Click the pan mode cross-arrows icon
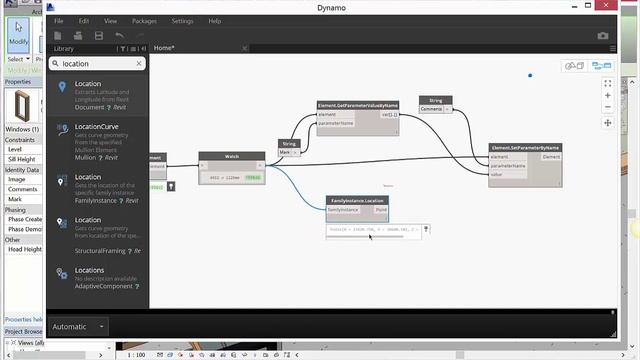Image resolution: width=640 pixels, height=360 pixels. (608, 123)
